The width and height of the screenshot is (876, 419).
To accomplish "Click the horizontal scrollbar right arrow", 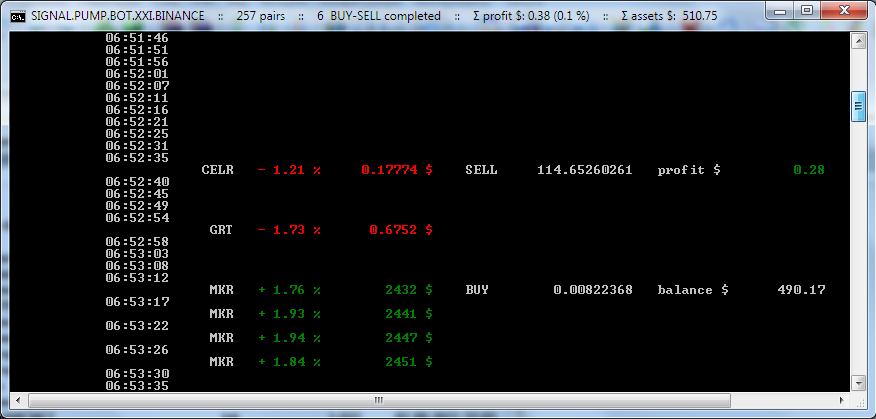I will pyautogui.click(x=841, y=400).
